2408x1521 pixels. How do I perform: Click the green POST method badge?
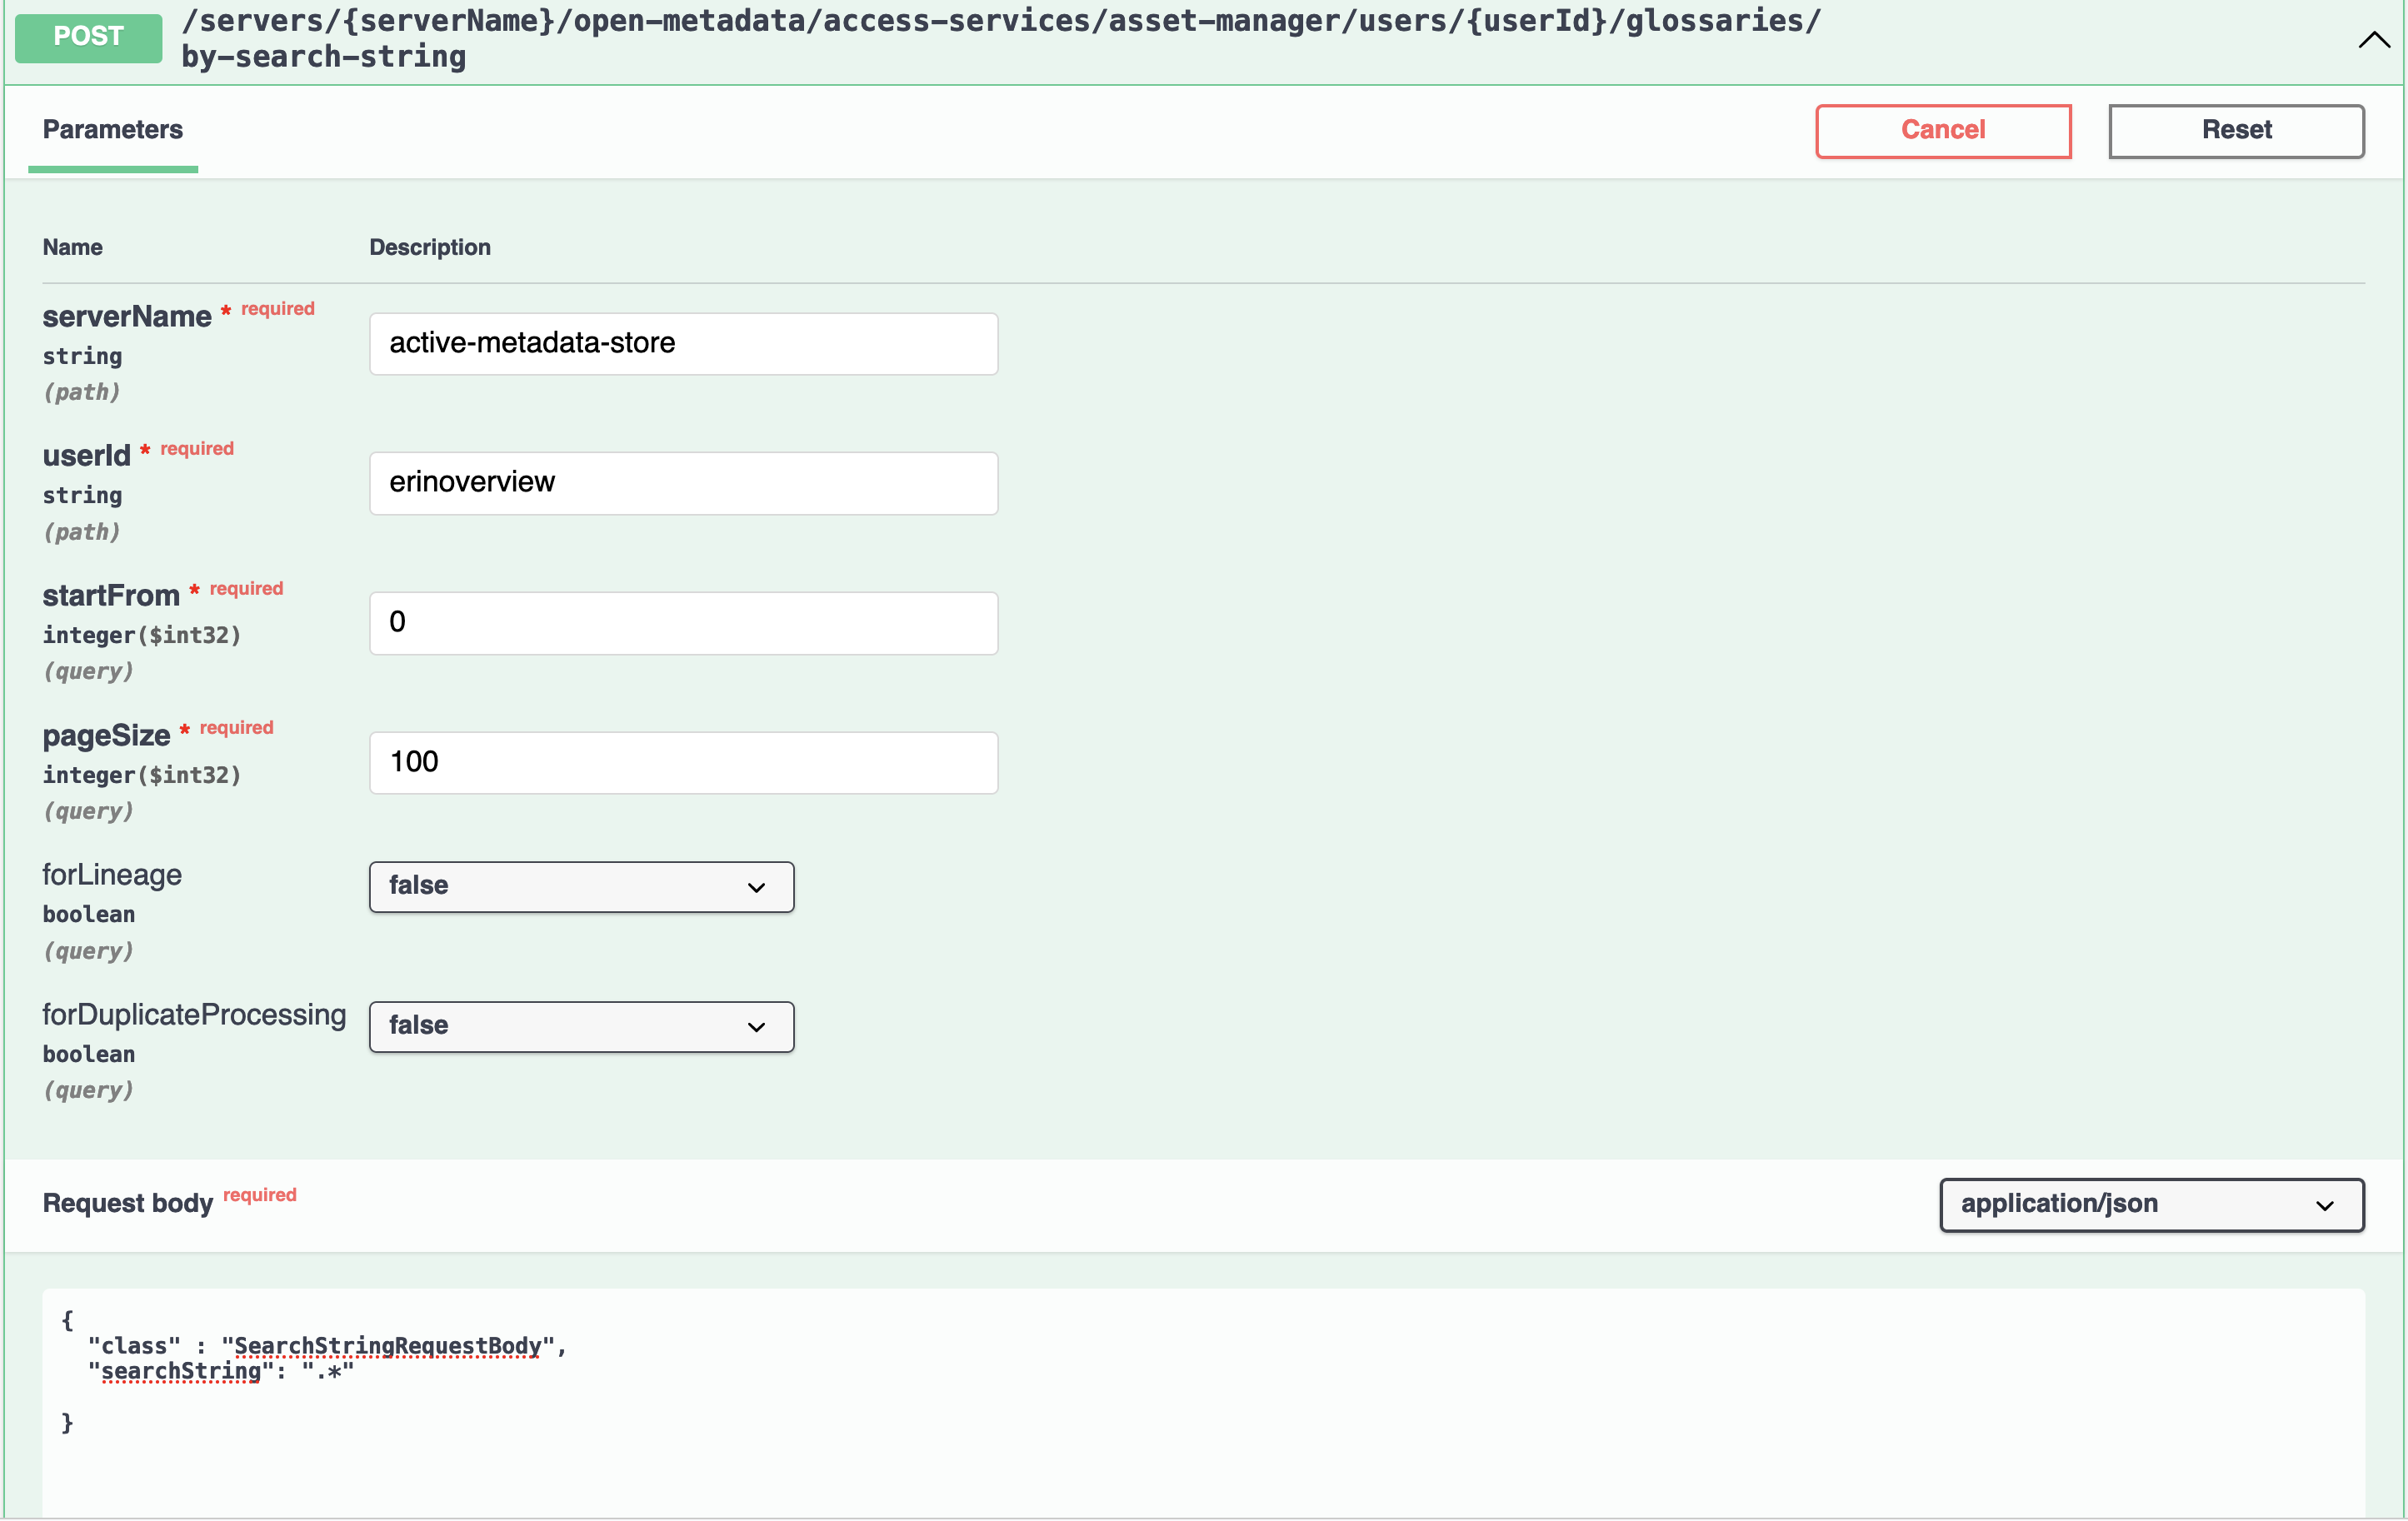pos(88,37)
